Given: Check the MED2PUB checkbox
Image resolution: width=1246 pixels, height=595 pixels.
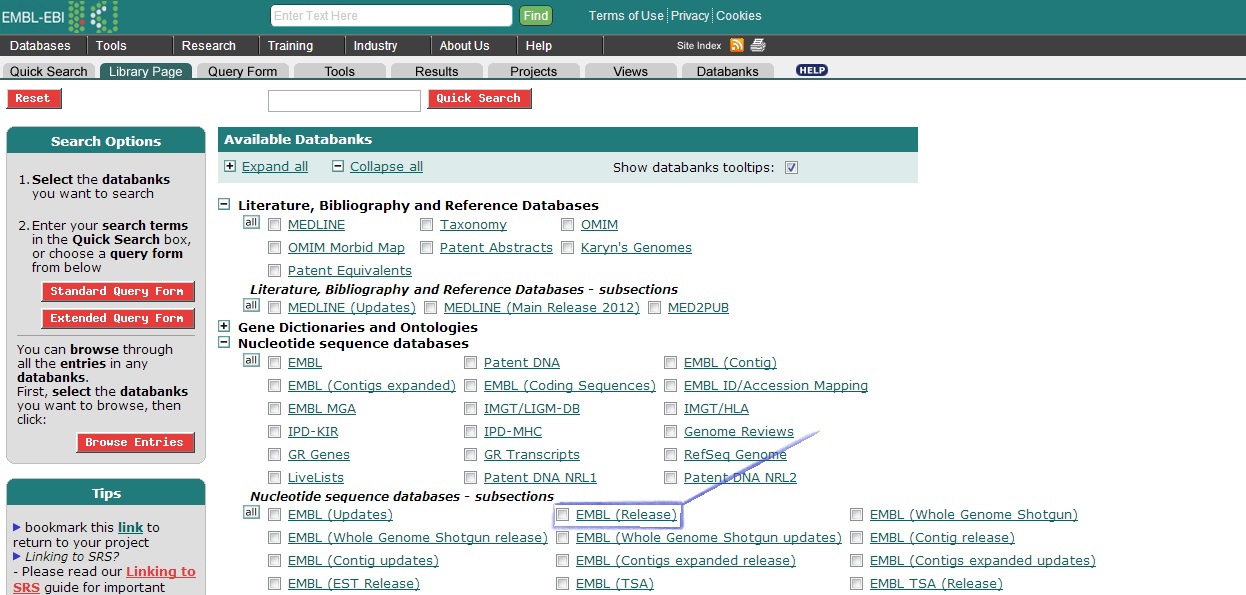Looking at the screenshot, I should pos(655,308).
